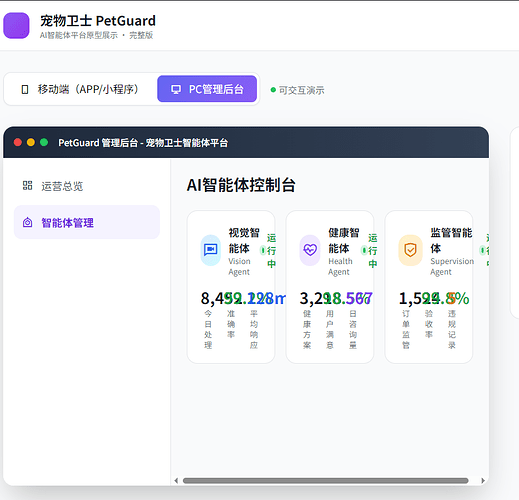Click the green maximize dot of PetGuard window
Image resolution: width=519 pixels, height=500 pixels.
click(44, 142)
